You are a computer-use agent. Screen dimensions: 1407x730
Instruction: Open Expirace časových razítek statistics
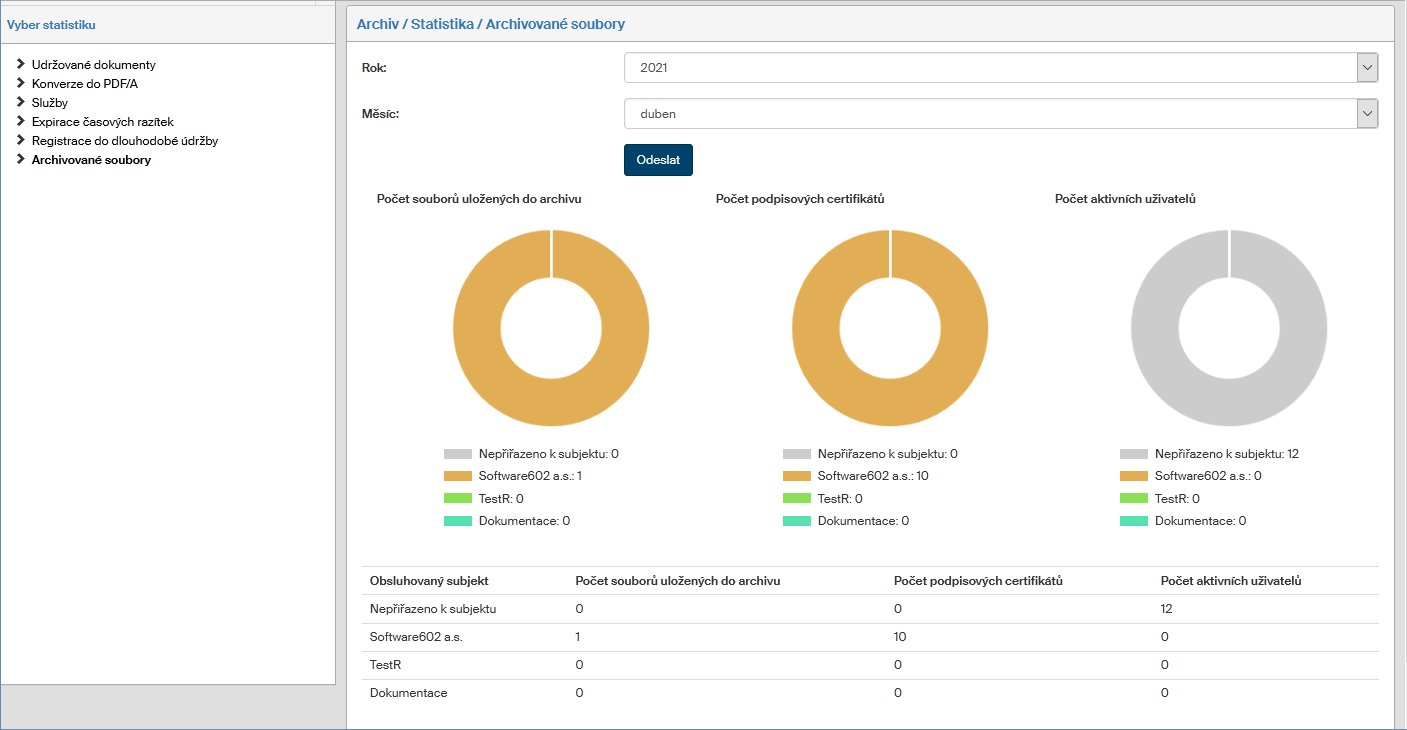[x=102, y=122]
